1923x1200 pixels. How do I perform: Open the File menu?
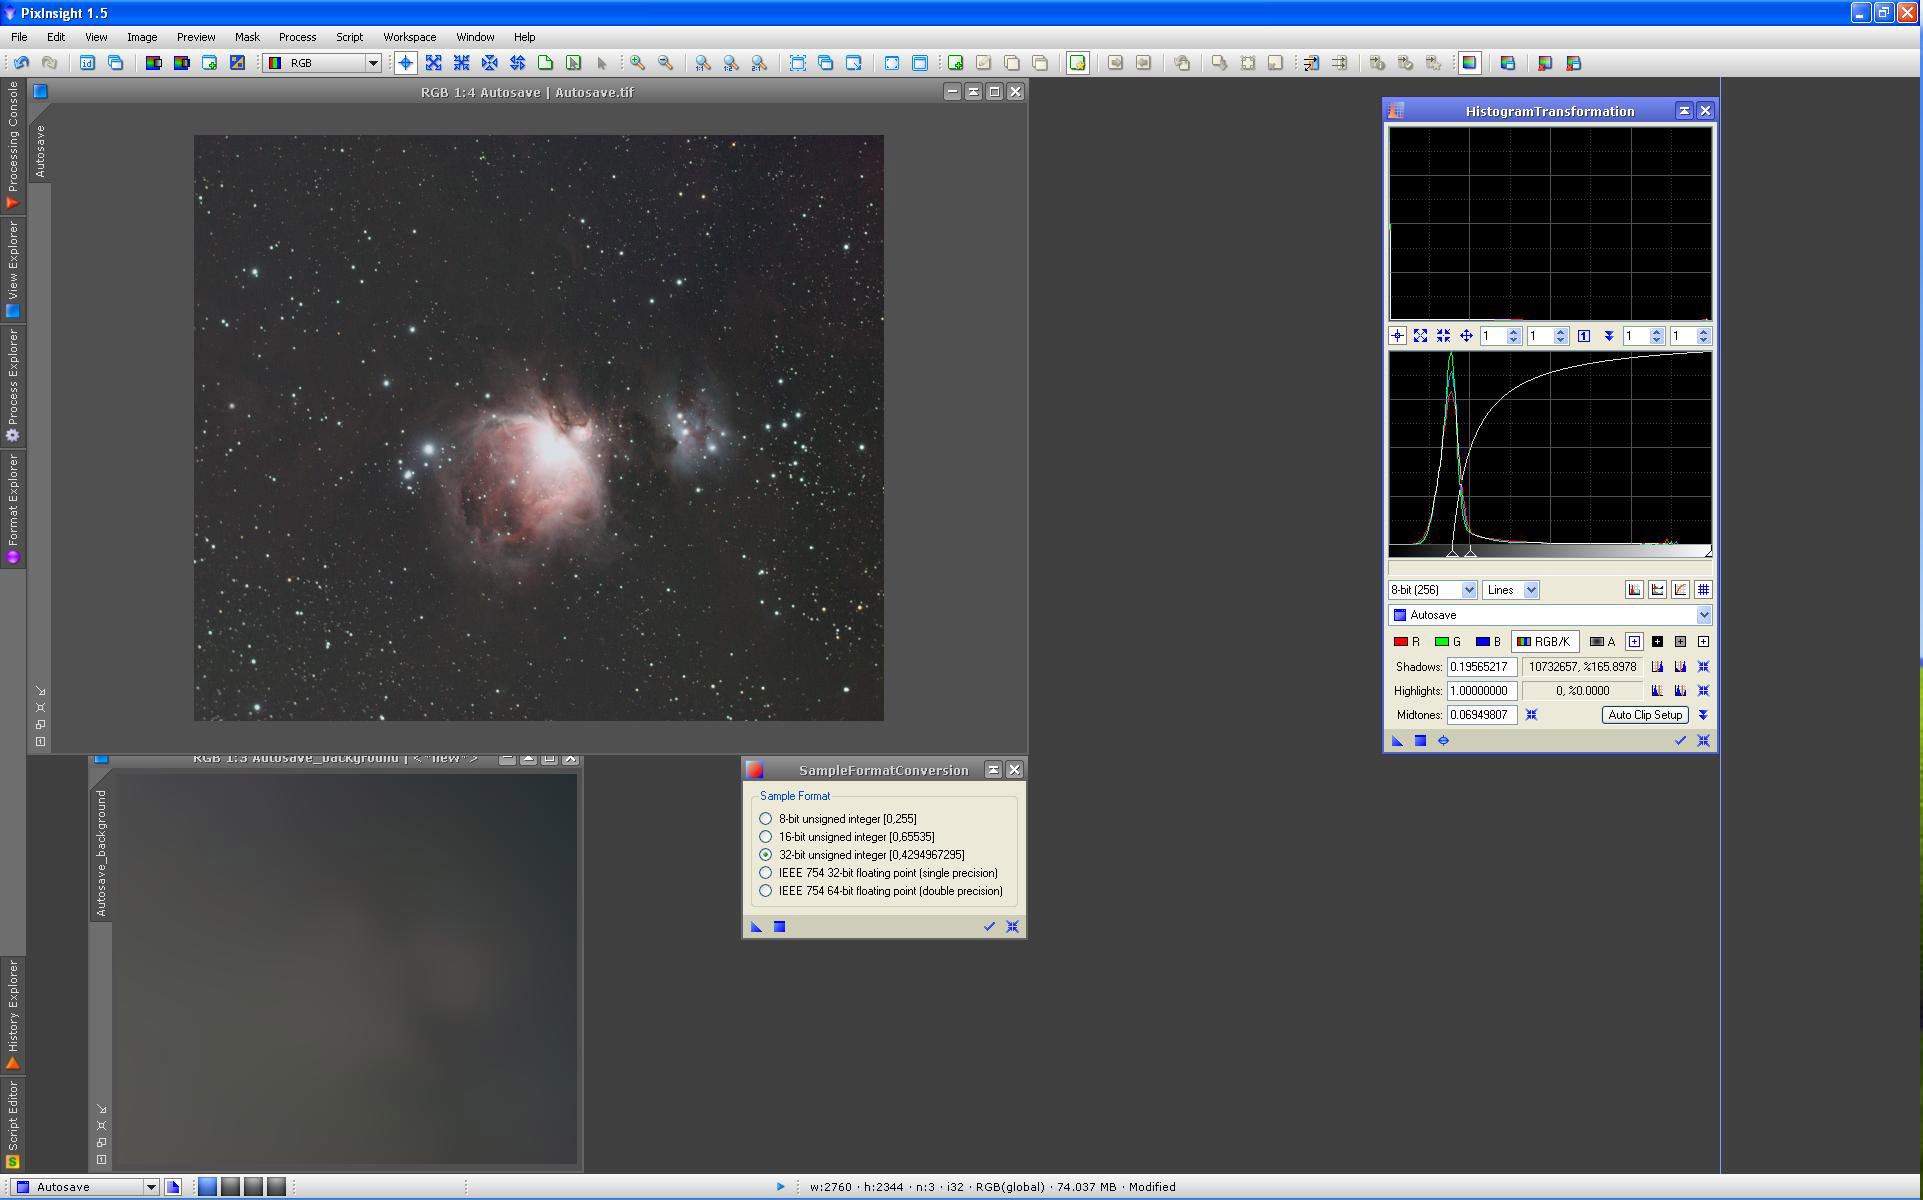tap(19, 37)
